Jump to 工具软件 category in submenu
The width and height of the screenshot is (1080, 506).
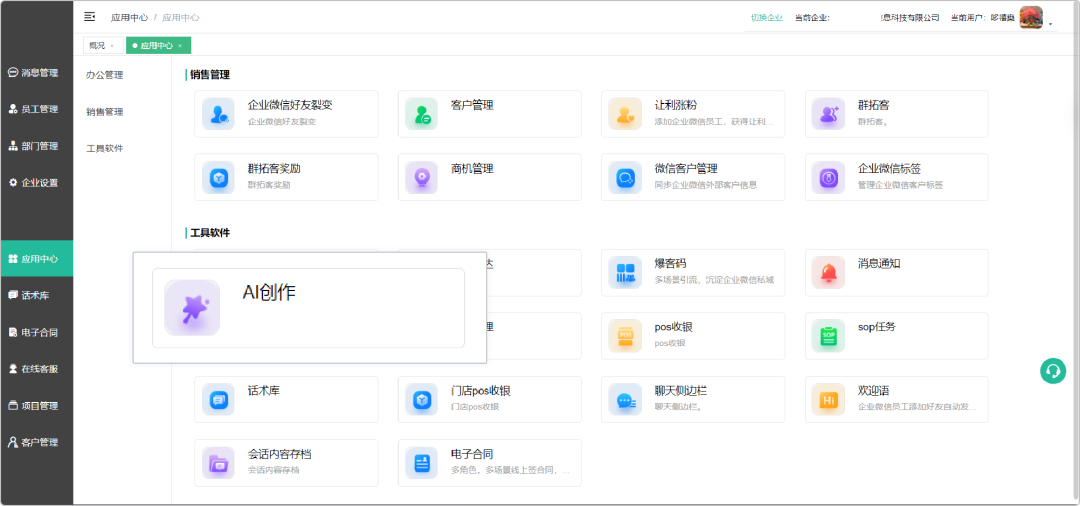pos(105,148)
